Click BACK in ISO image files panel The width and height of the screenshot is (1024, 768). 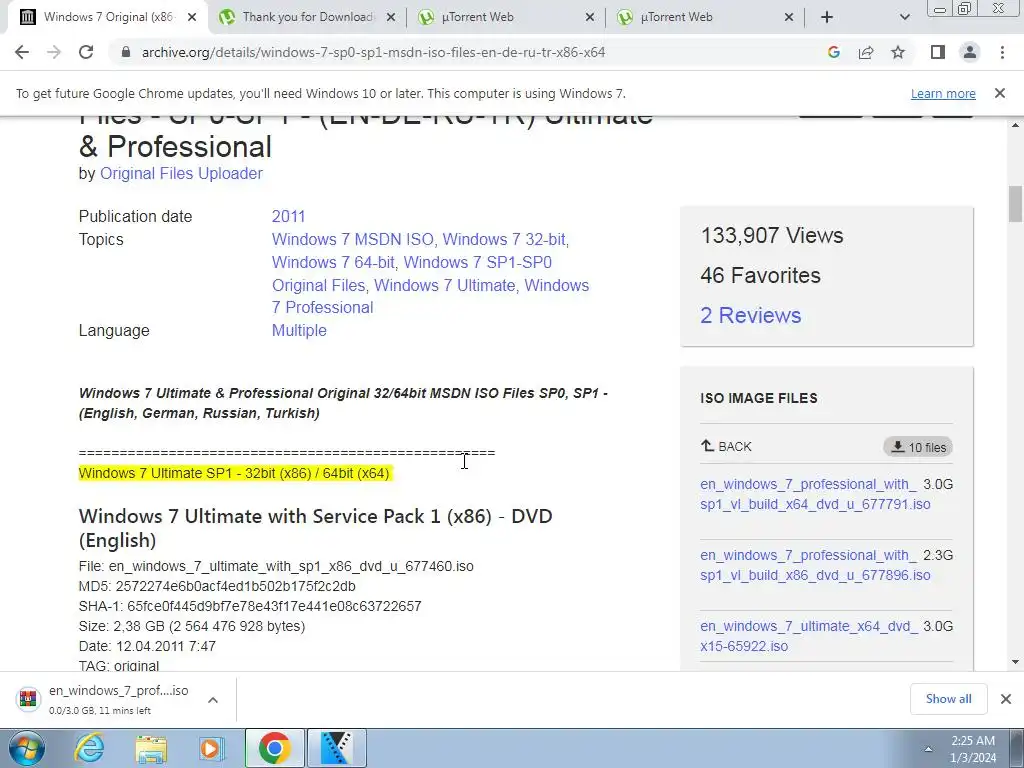(x=726, y=447)
